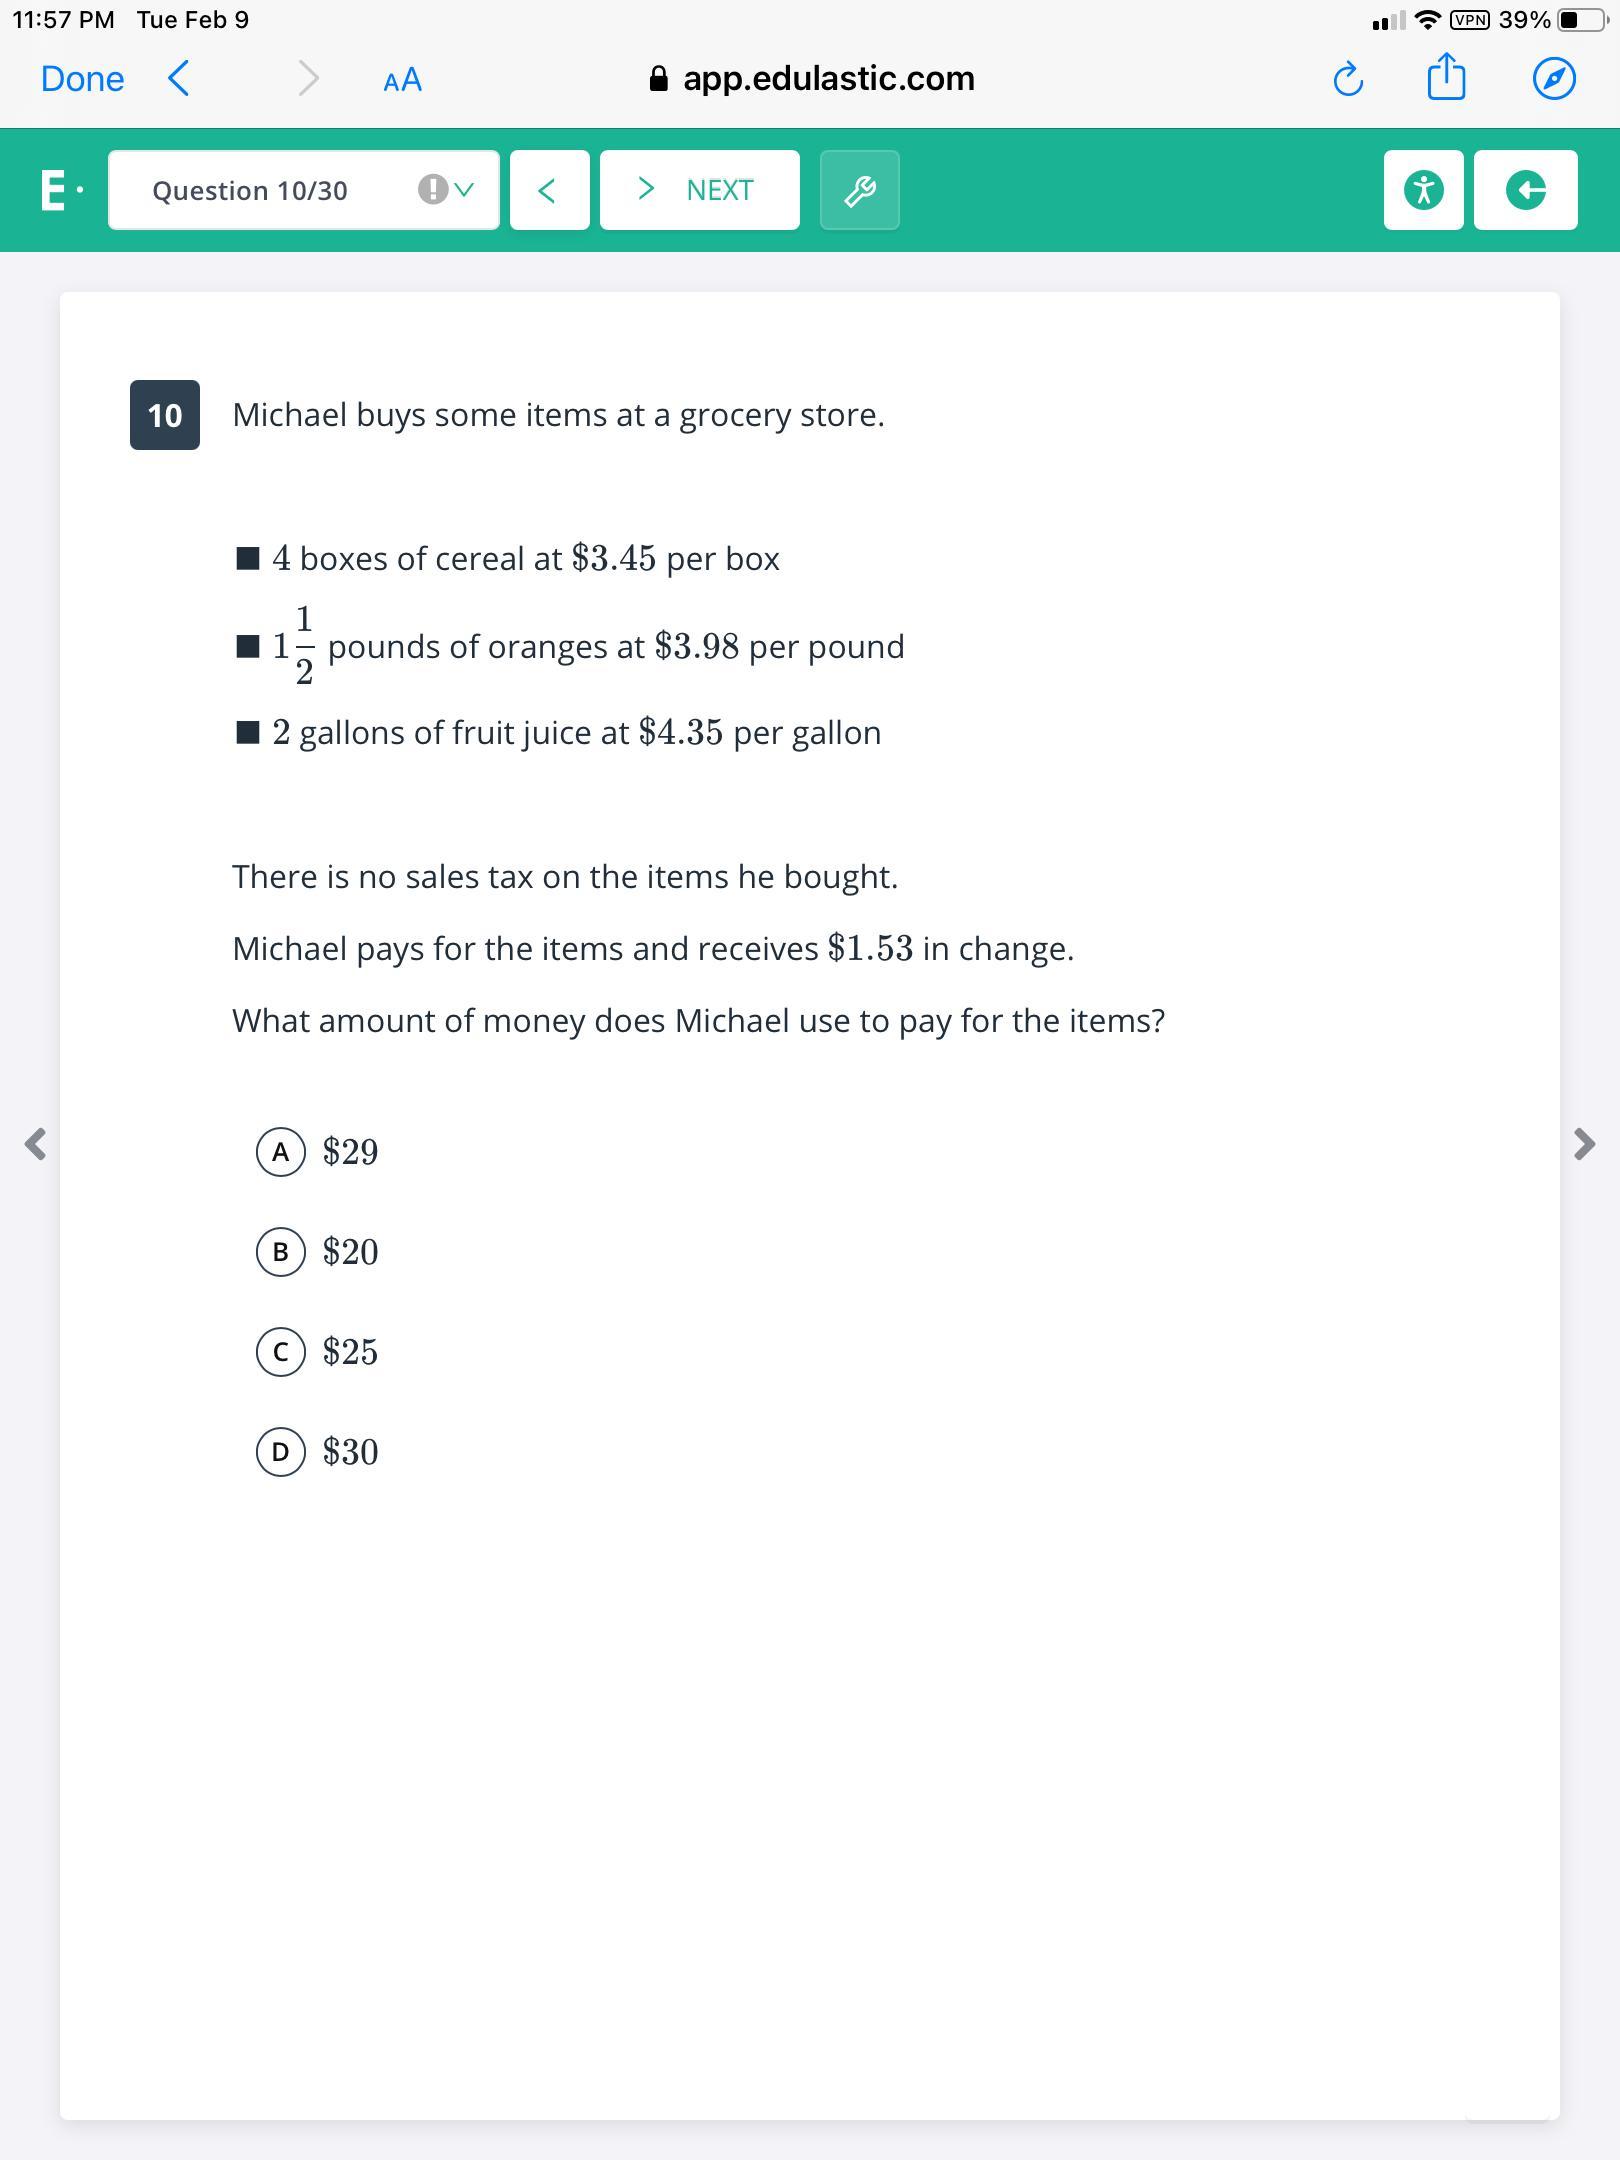Tap the app.edulastic.com address bar
Screen dimensions: 1620x2160
812,79
